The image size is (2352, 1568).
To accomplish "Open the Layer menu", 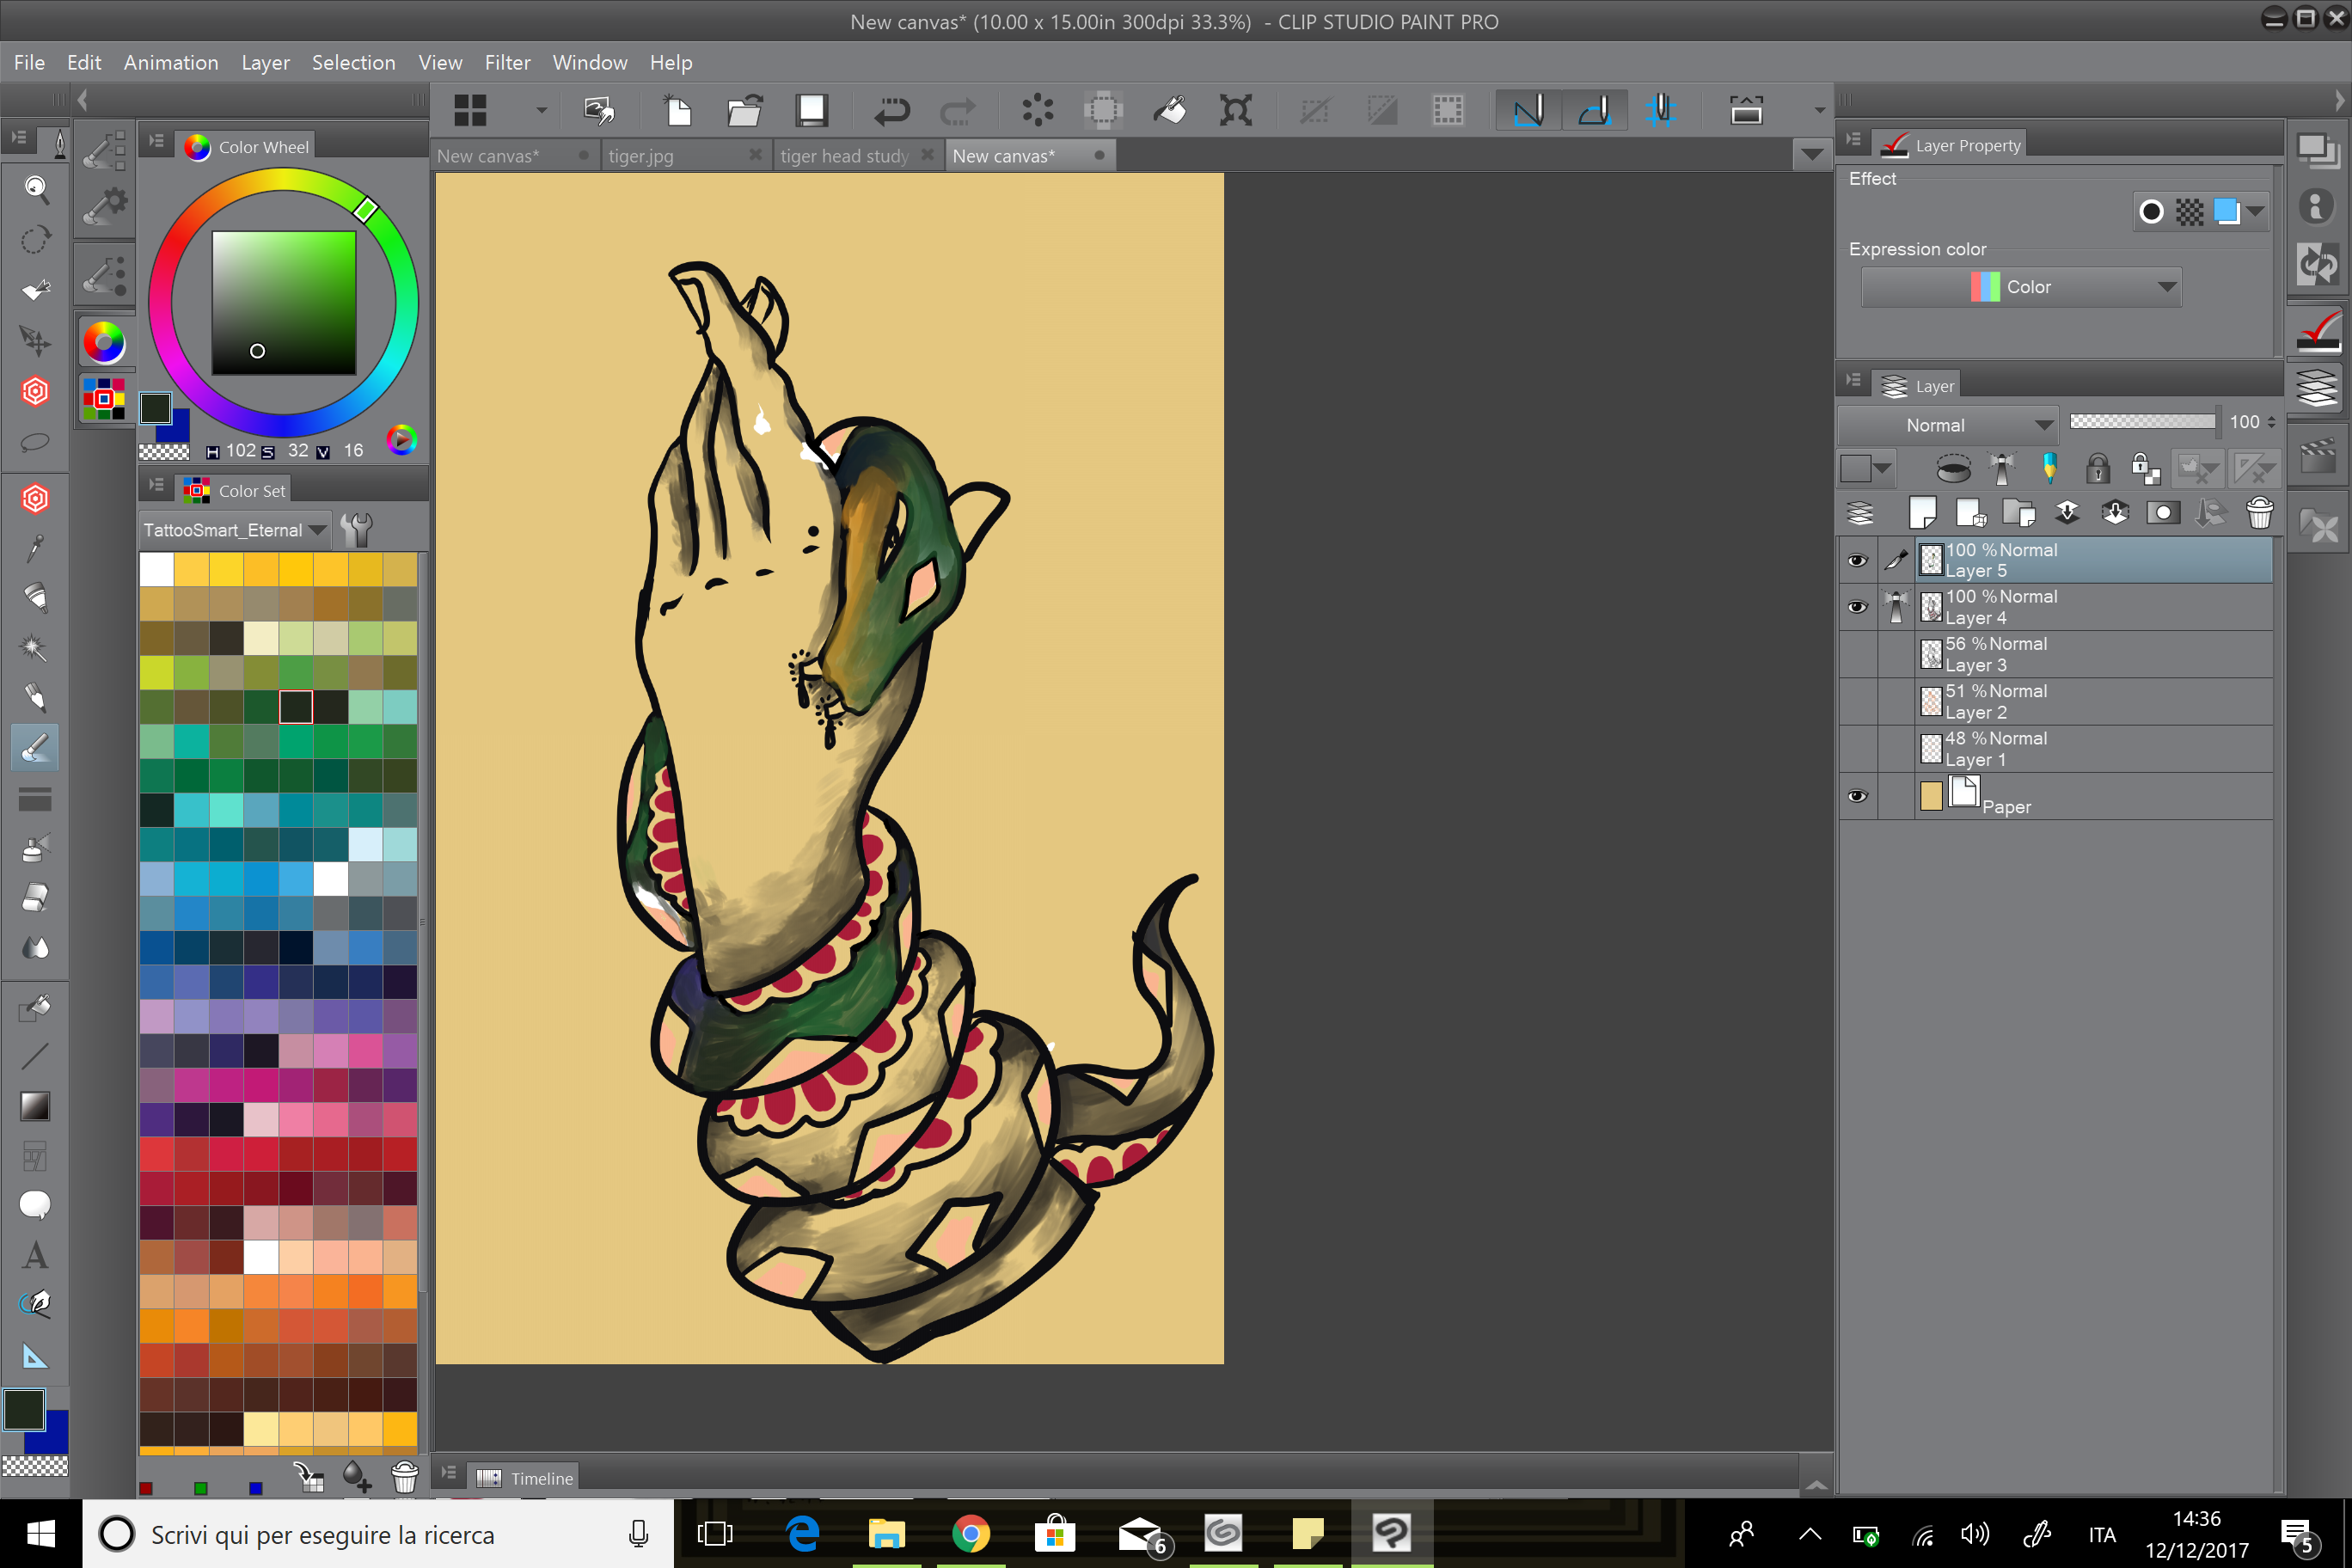I will click(x=265, y=62).
